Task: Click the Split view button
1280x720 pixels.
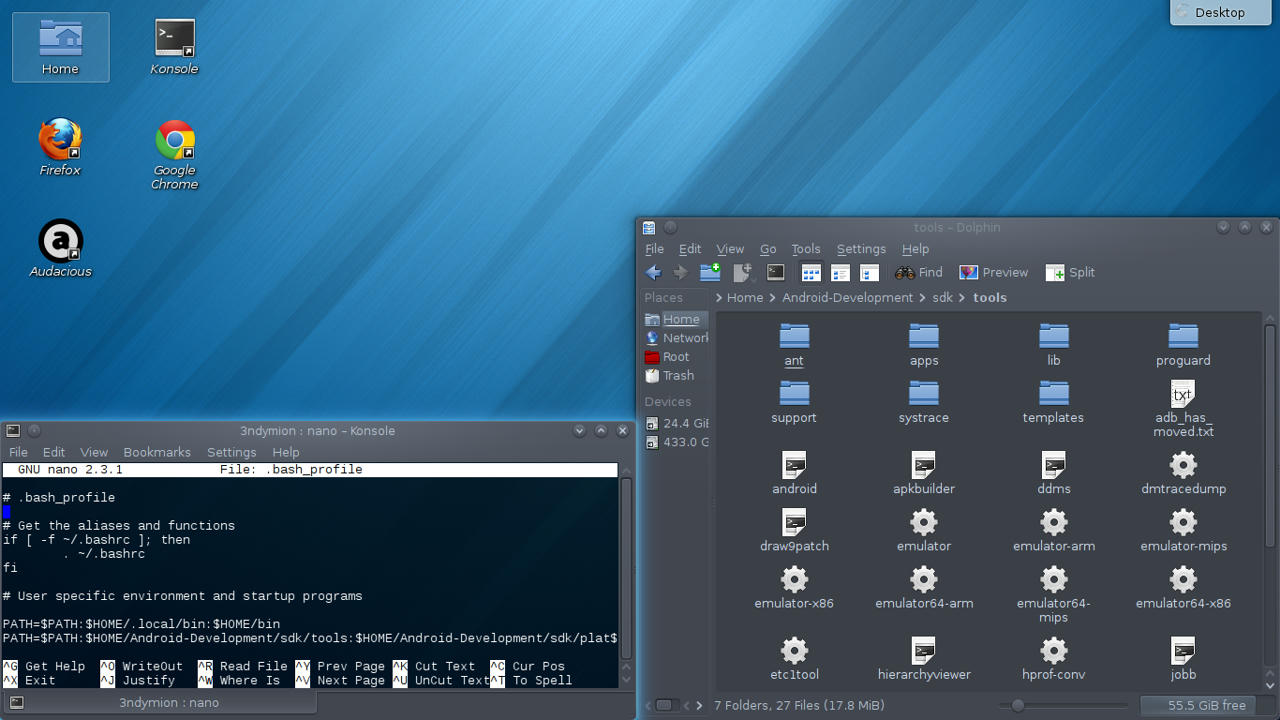Action: (x=1070, y=272)
